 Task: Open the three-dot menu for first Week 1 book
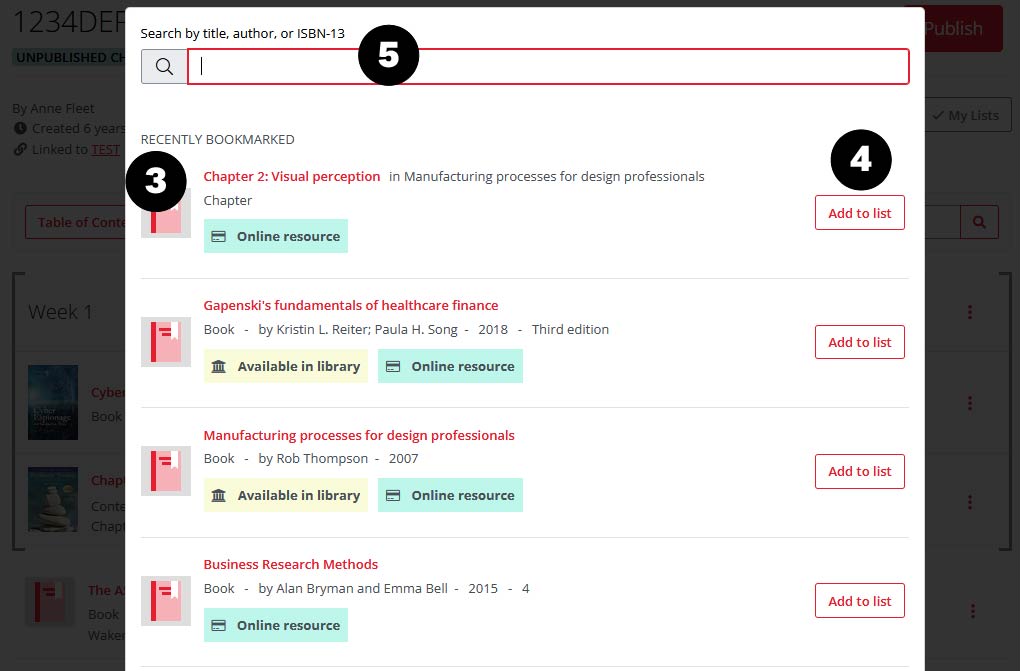point(969,403)
